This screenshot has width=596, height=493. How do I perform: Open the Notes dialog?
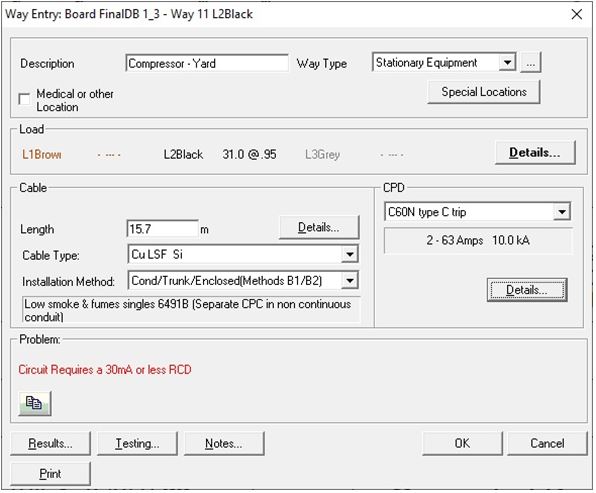pyautogui.click(x=224, y=443)
